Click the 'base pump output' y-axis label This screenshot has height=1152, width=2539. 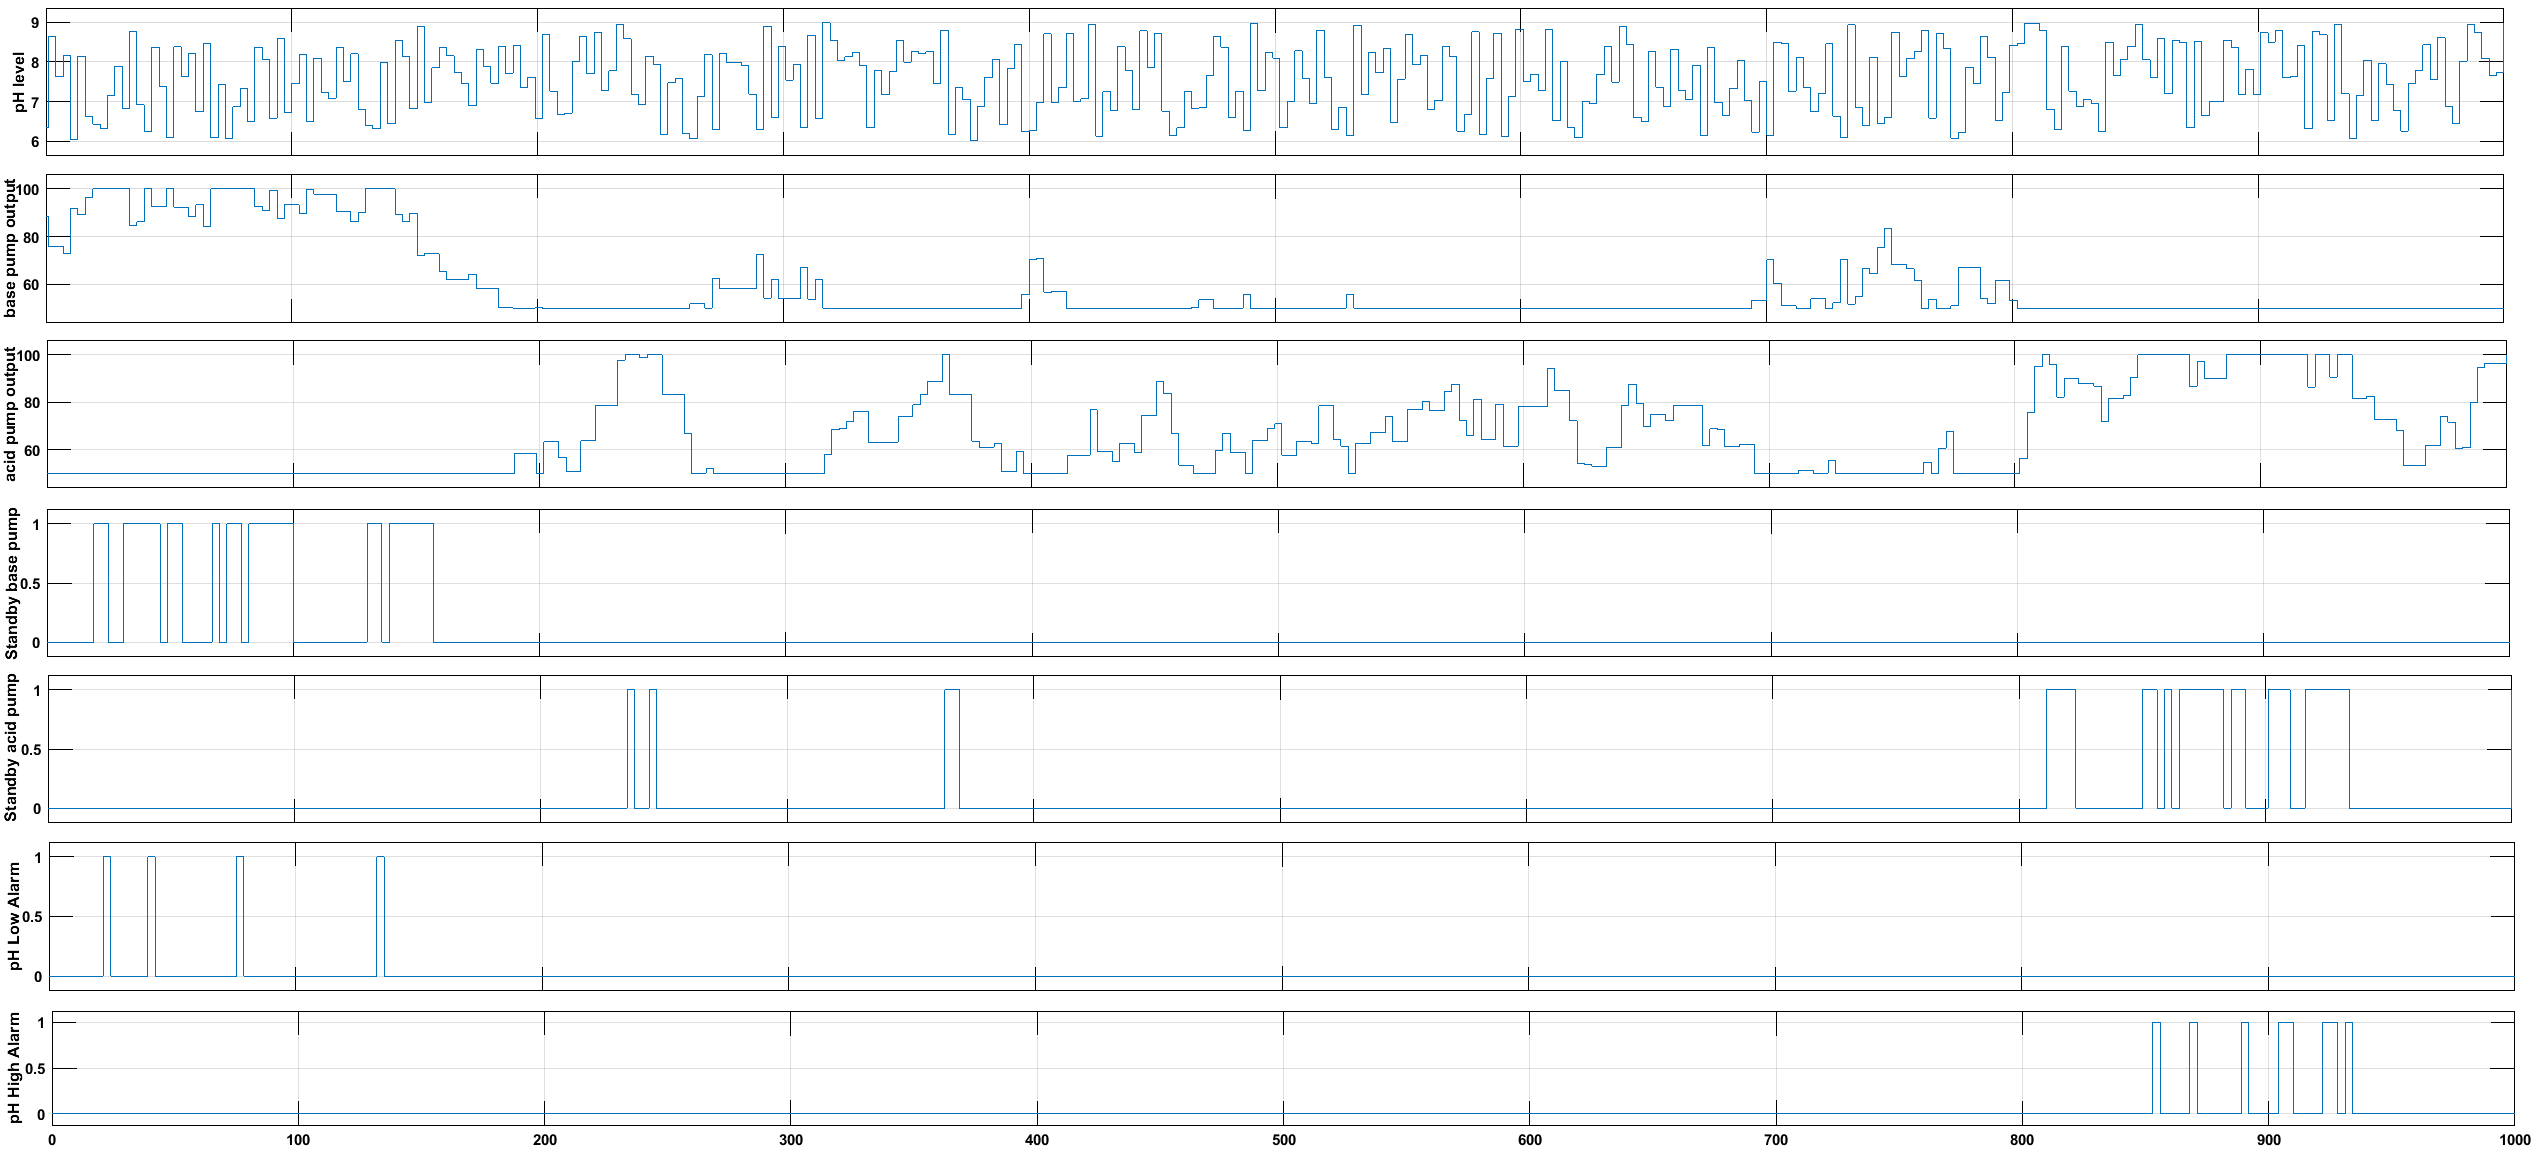[x=11, y=248]
